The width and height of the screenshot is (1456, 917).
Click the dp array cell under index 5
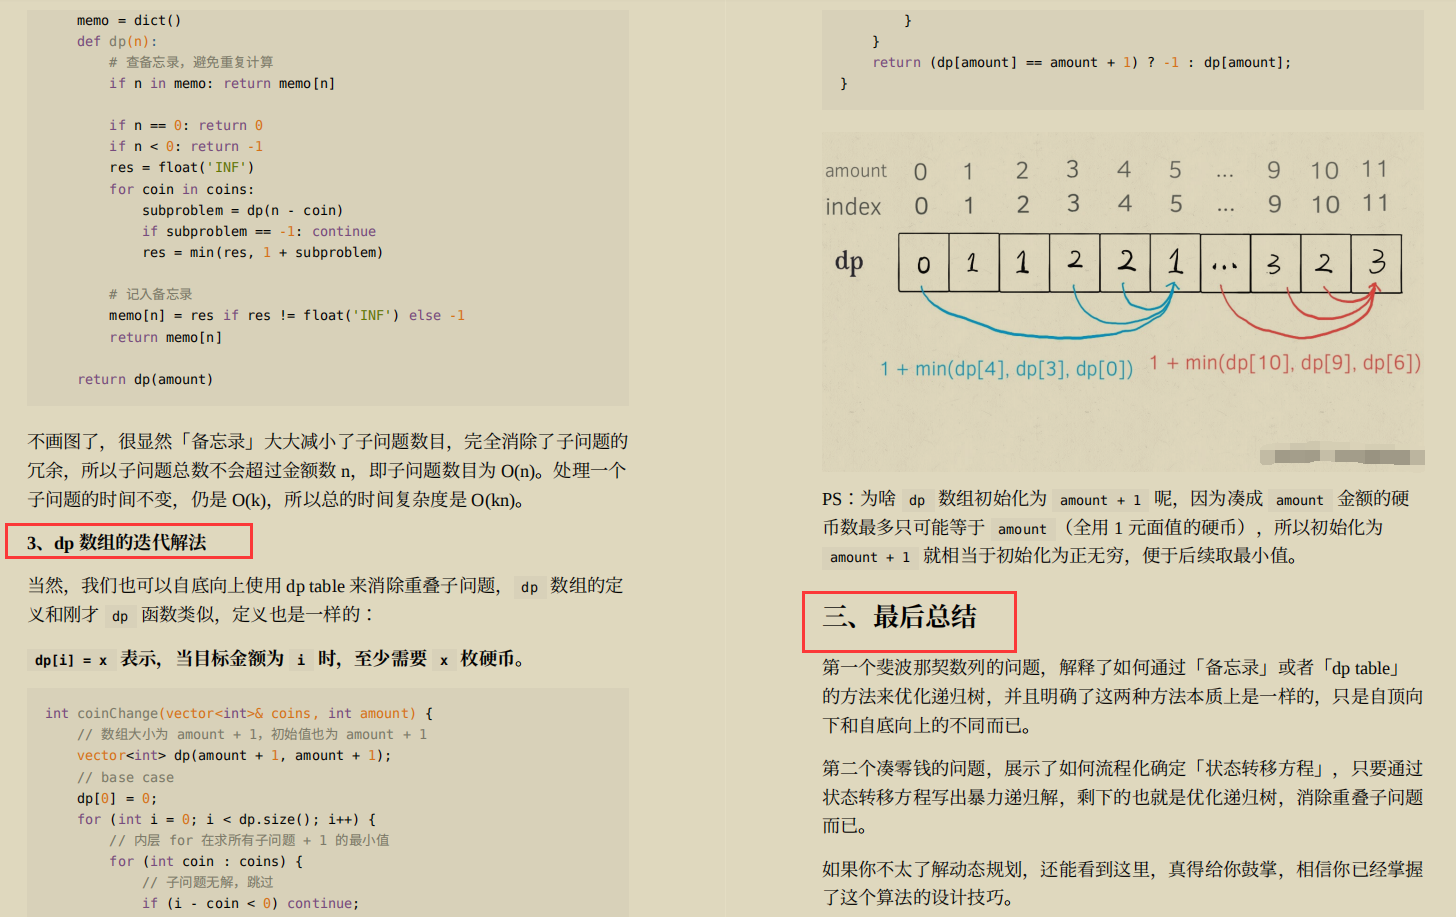click(1175, 263)
